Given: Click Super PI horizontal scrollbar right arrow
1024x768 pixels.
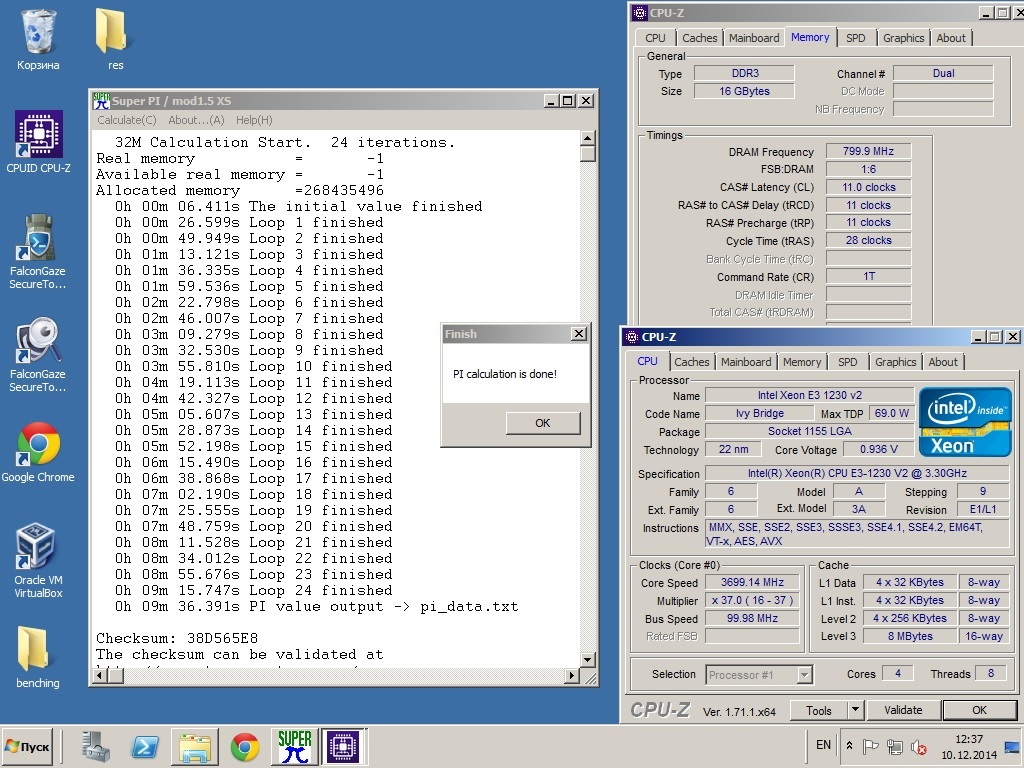Looking at the screenshot, I should click(x=572, y=675).
